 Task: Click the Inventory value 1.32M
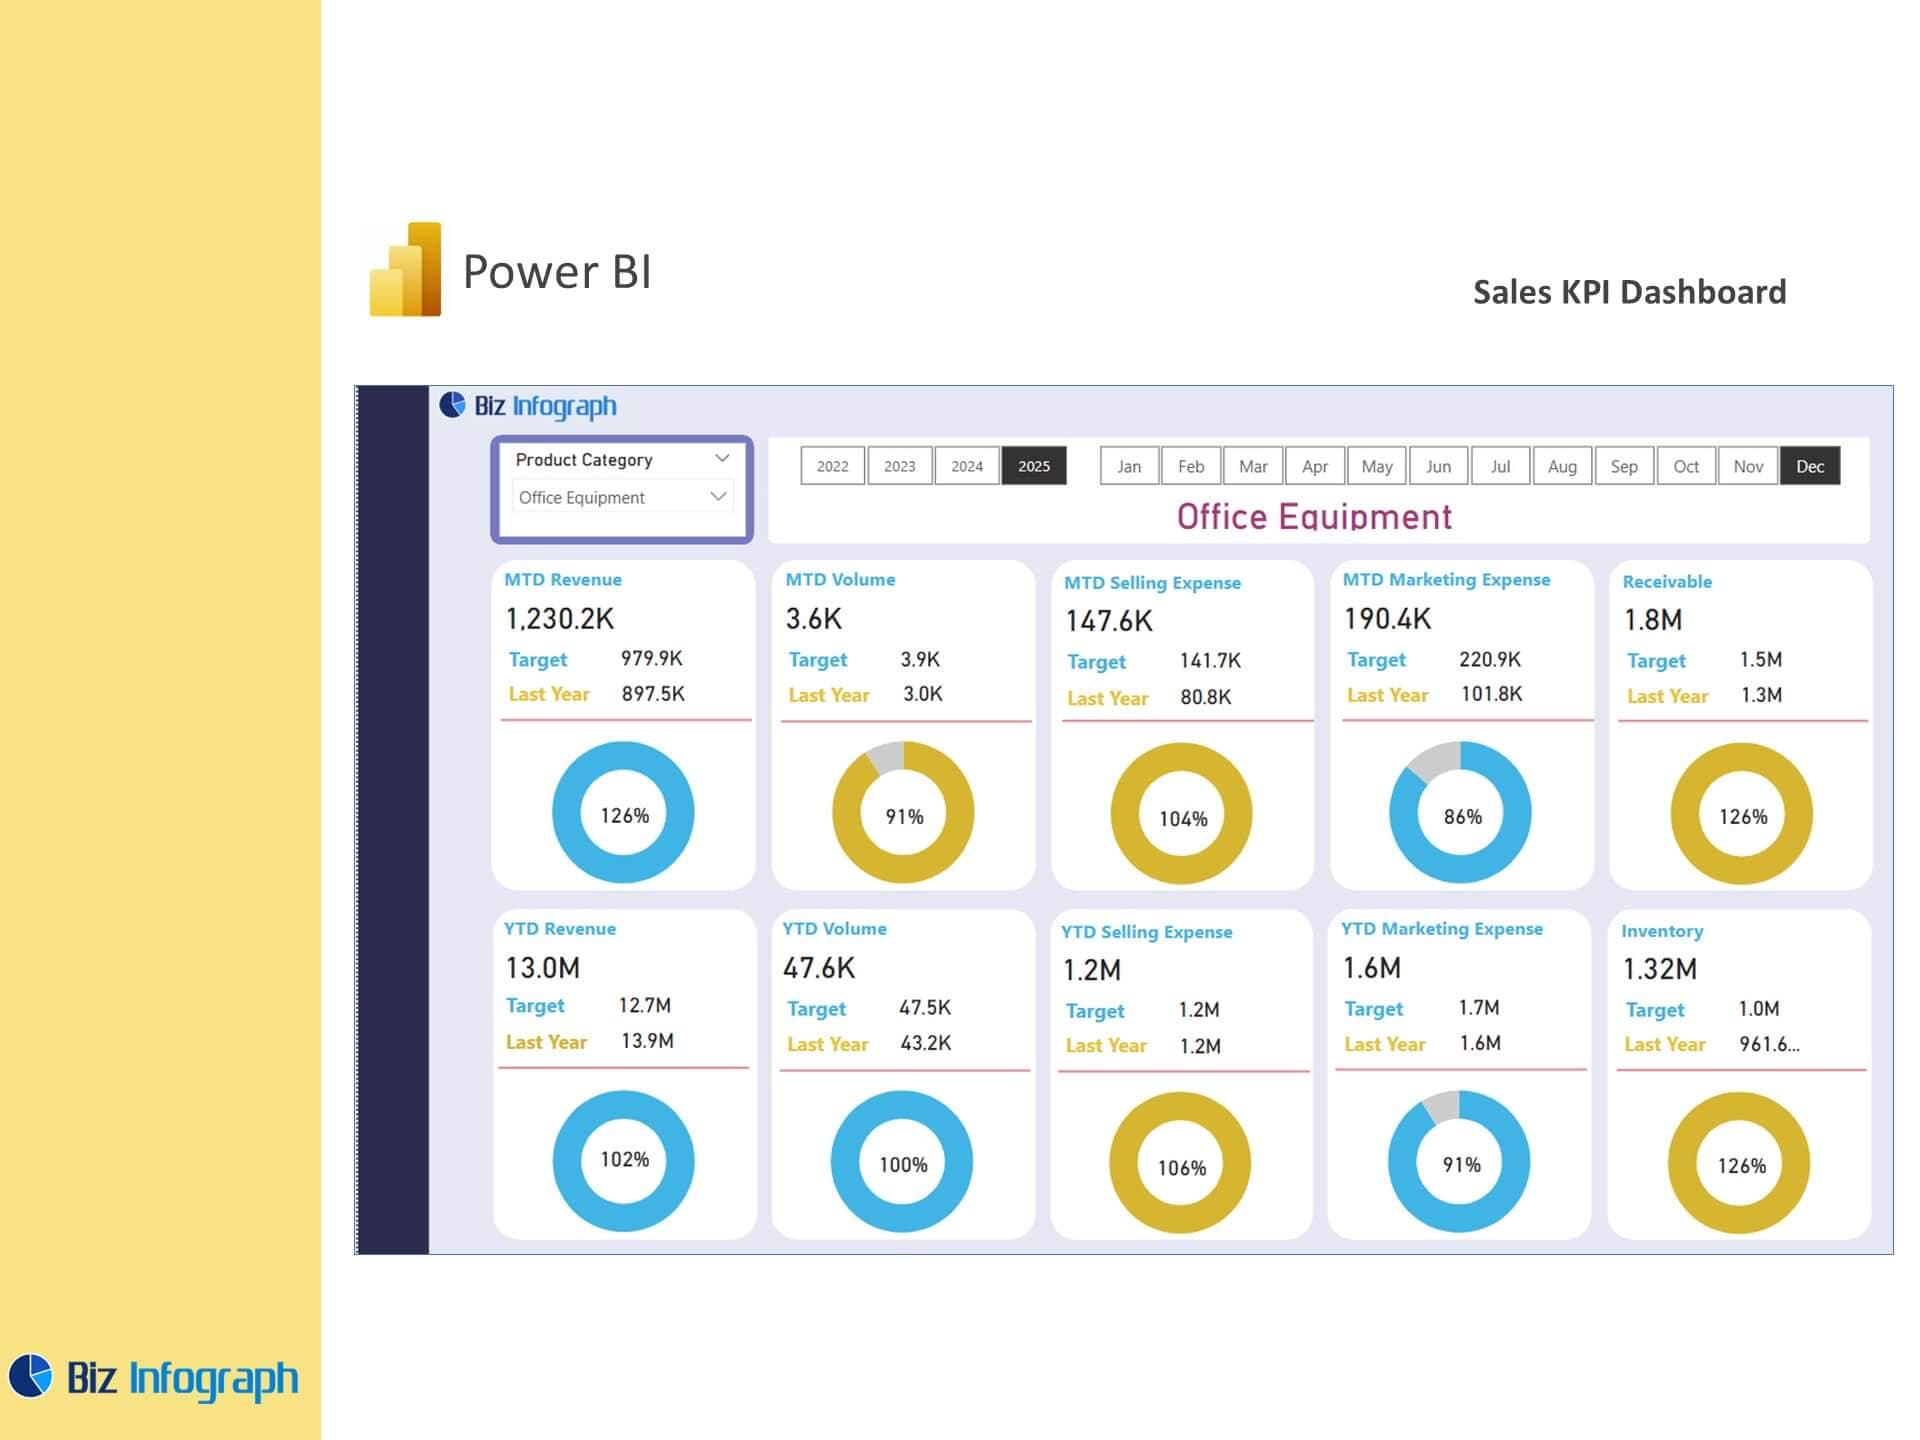1660,969
